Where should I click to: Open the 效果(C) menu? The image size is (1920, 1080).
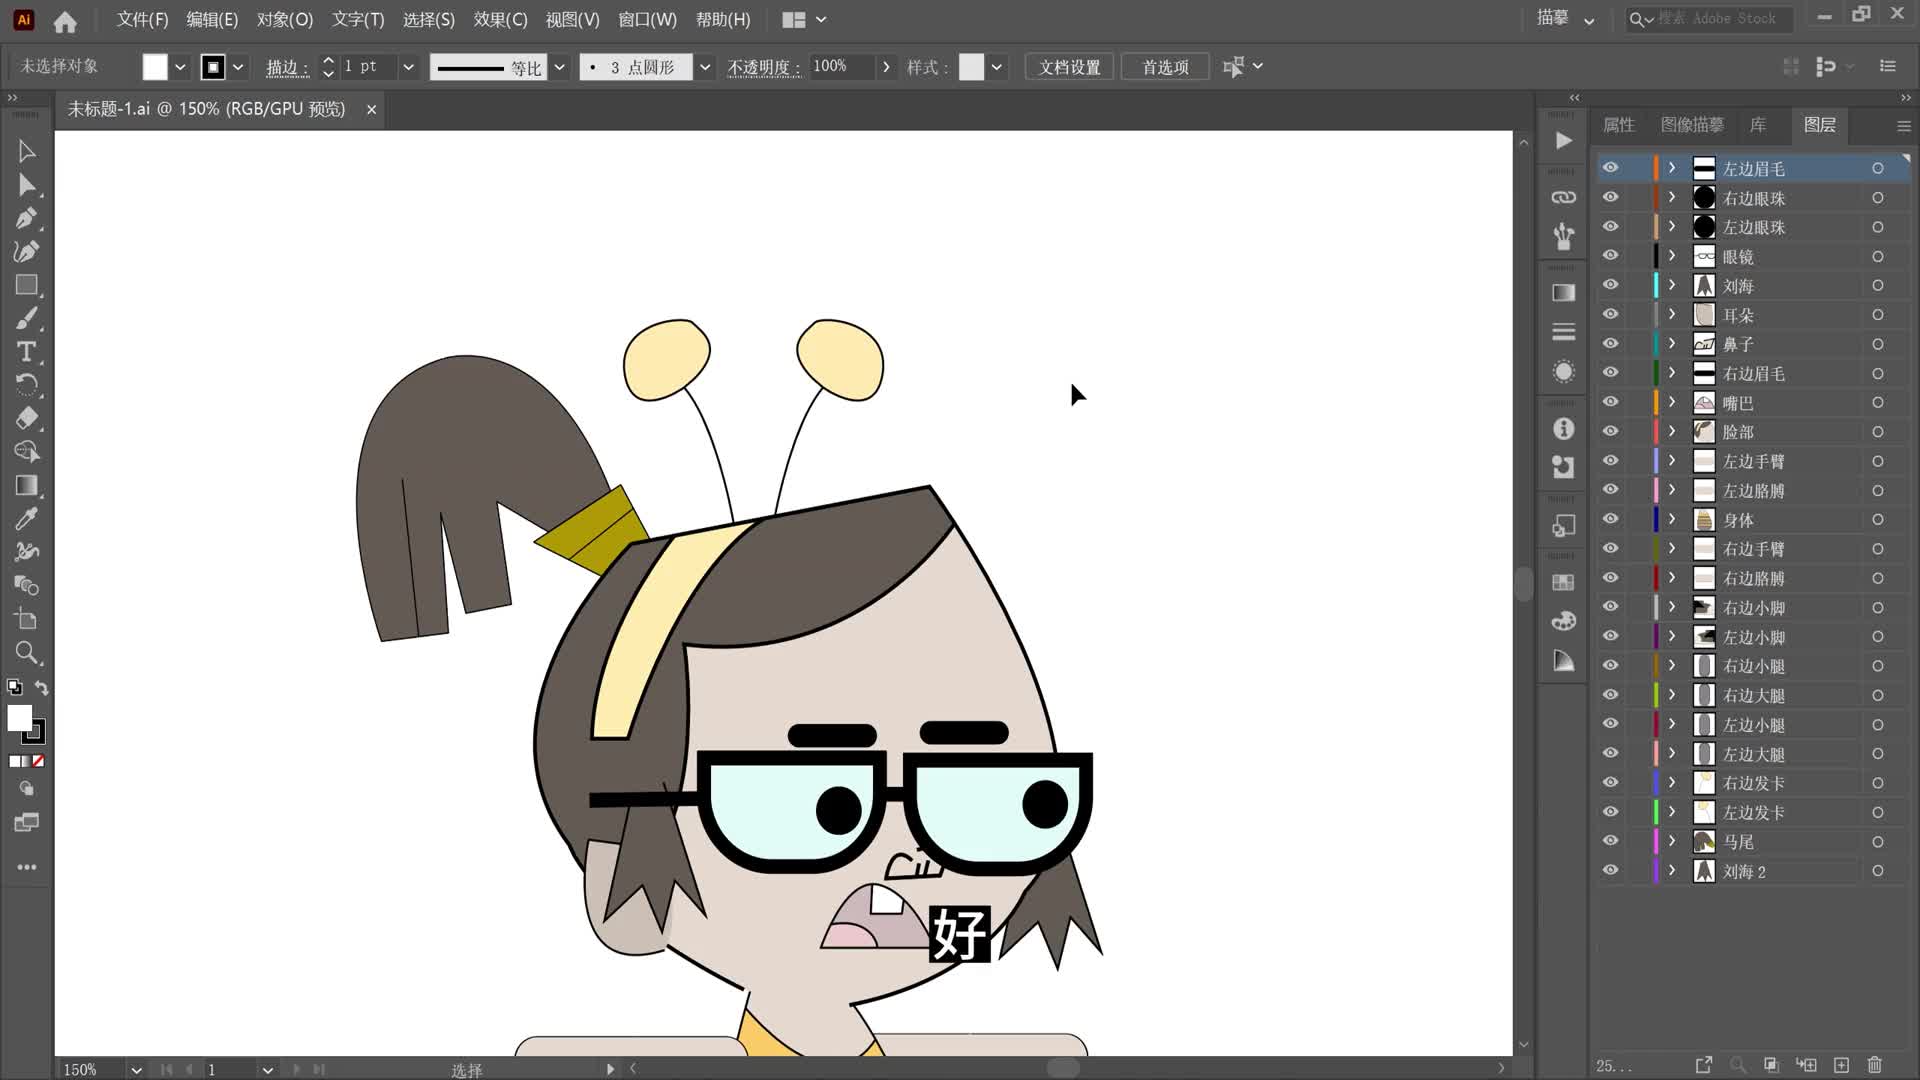[x=500, y=20]
